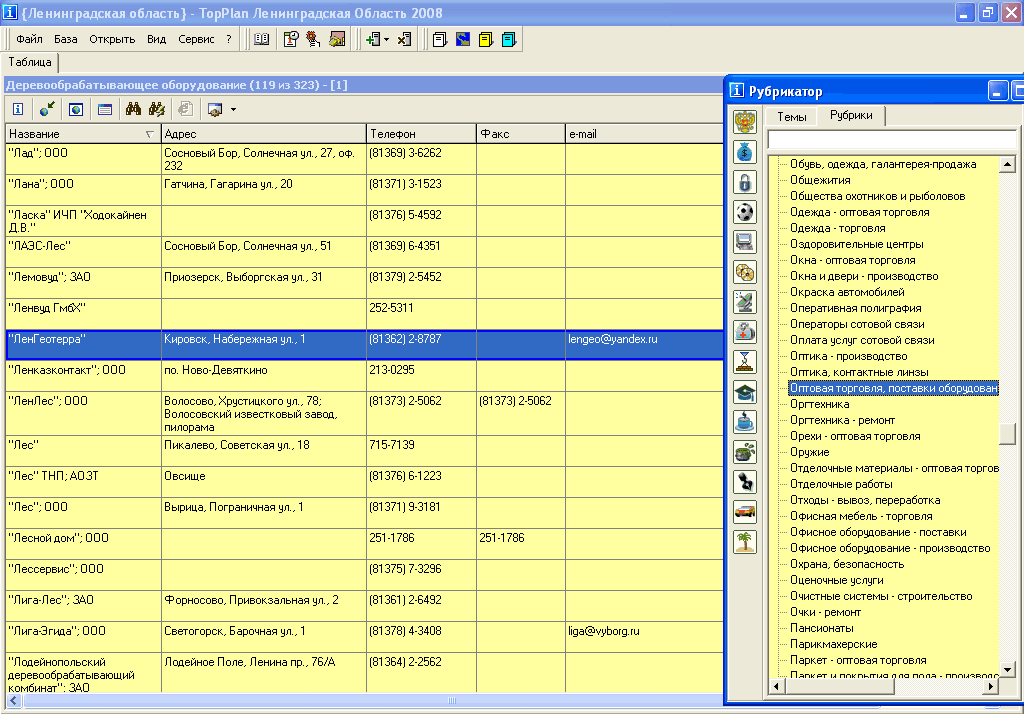Select the Оргтехника rubric in the tree
1024x714 pixels.
(819, 404)
